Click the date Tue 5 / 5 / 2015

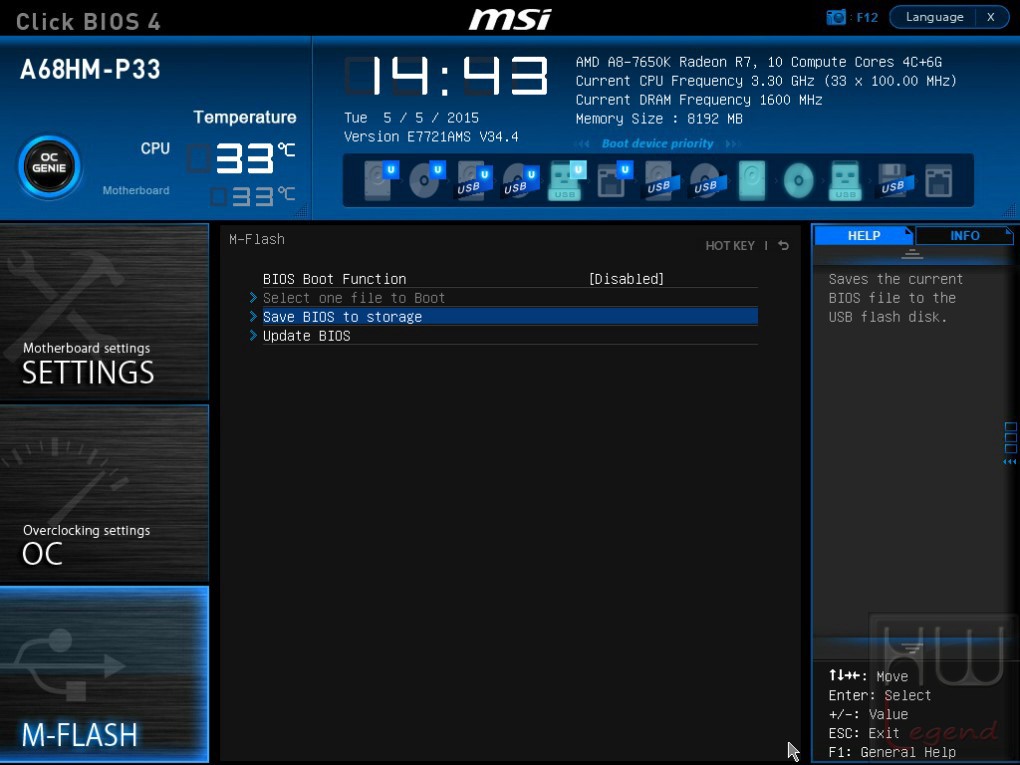(411, 118)
